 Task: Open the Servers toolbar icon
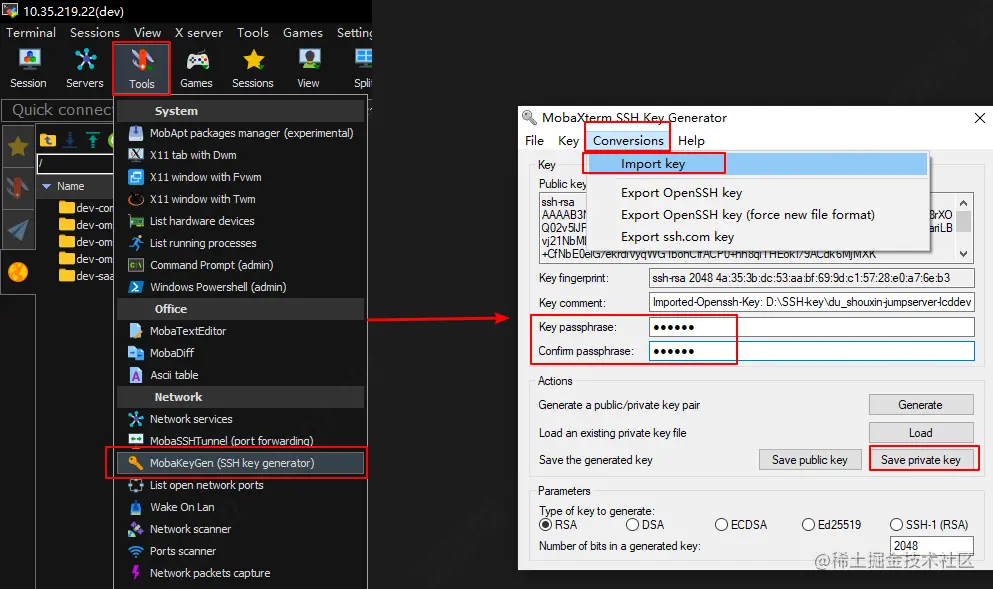tap(85, 68)
